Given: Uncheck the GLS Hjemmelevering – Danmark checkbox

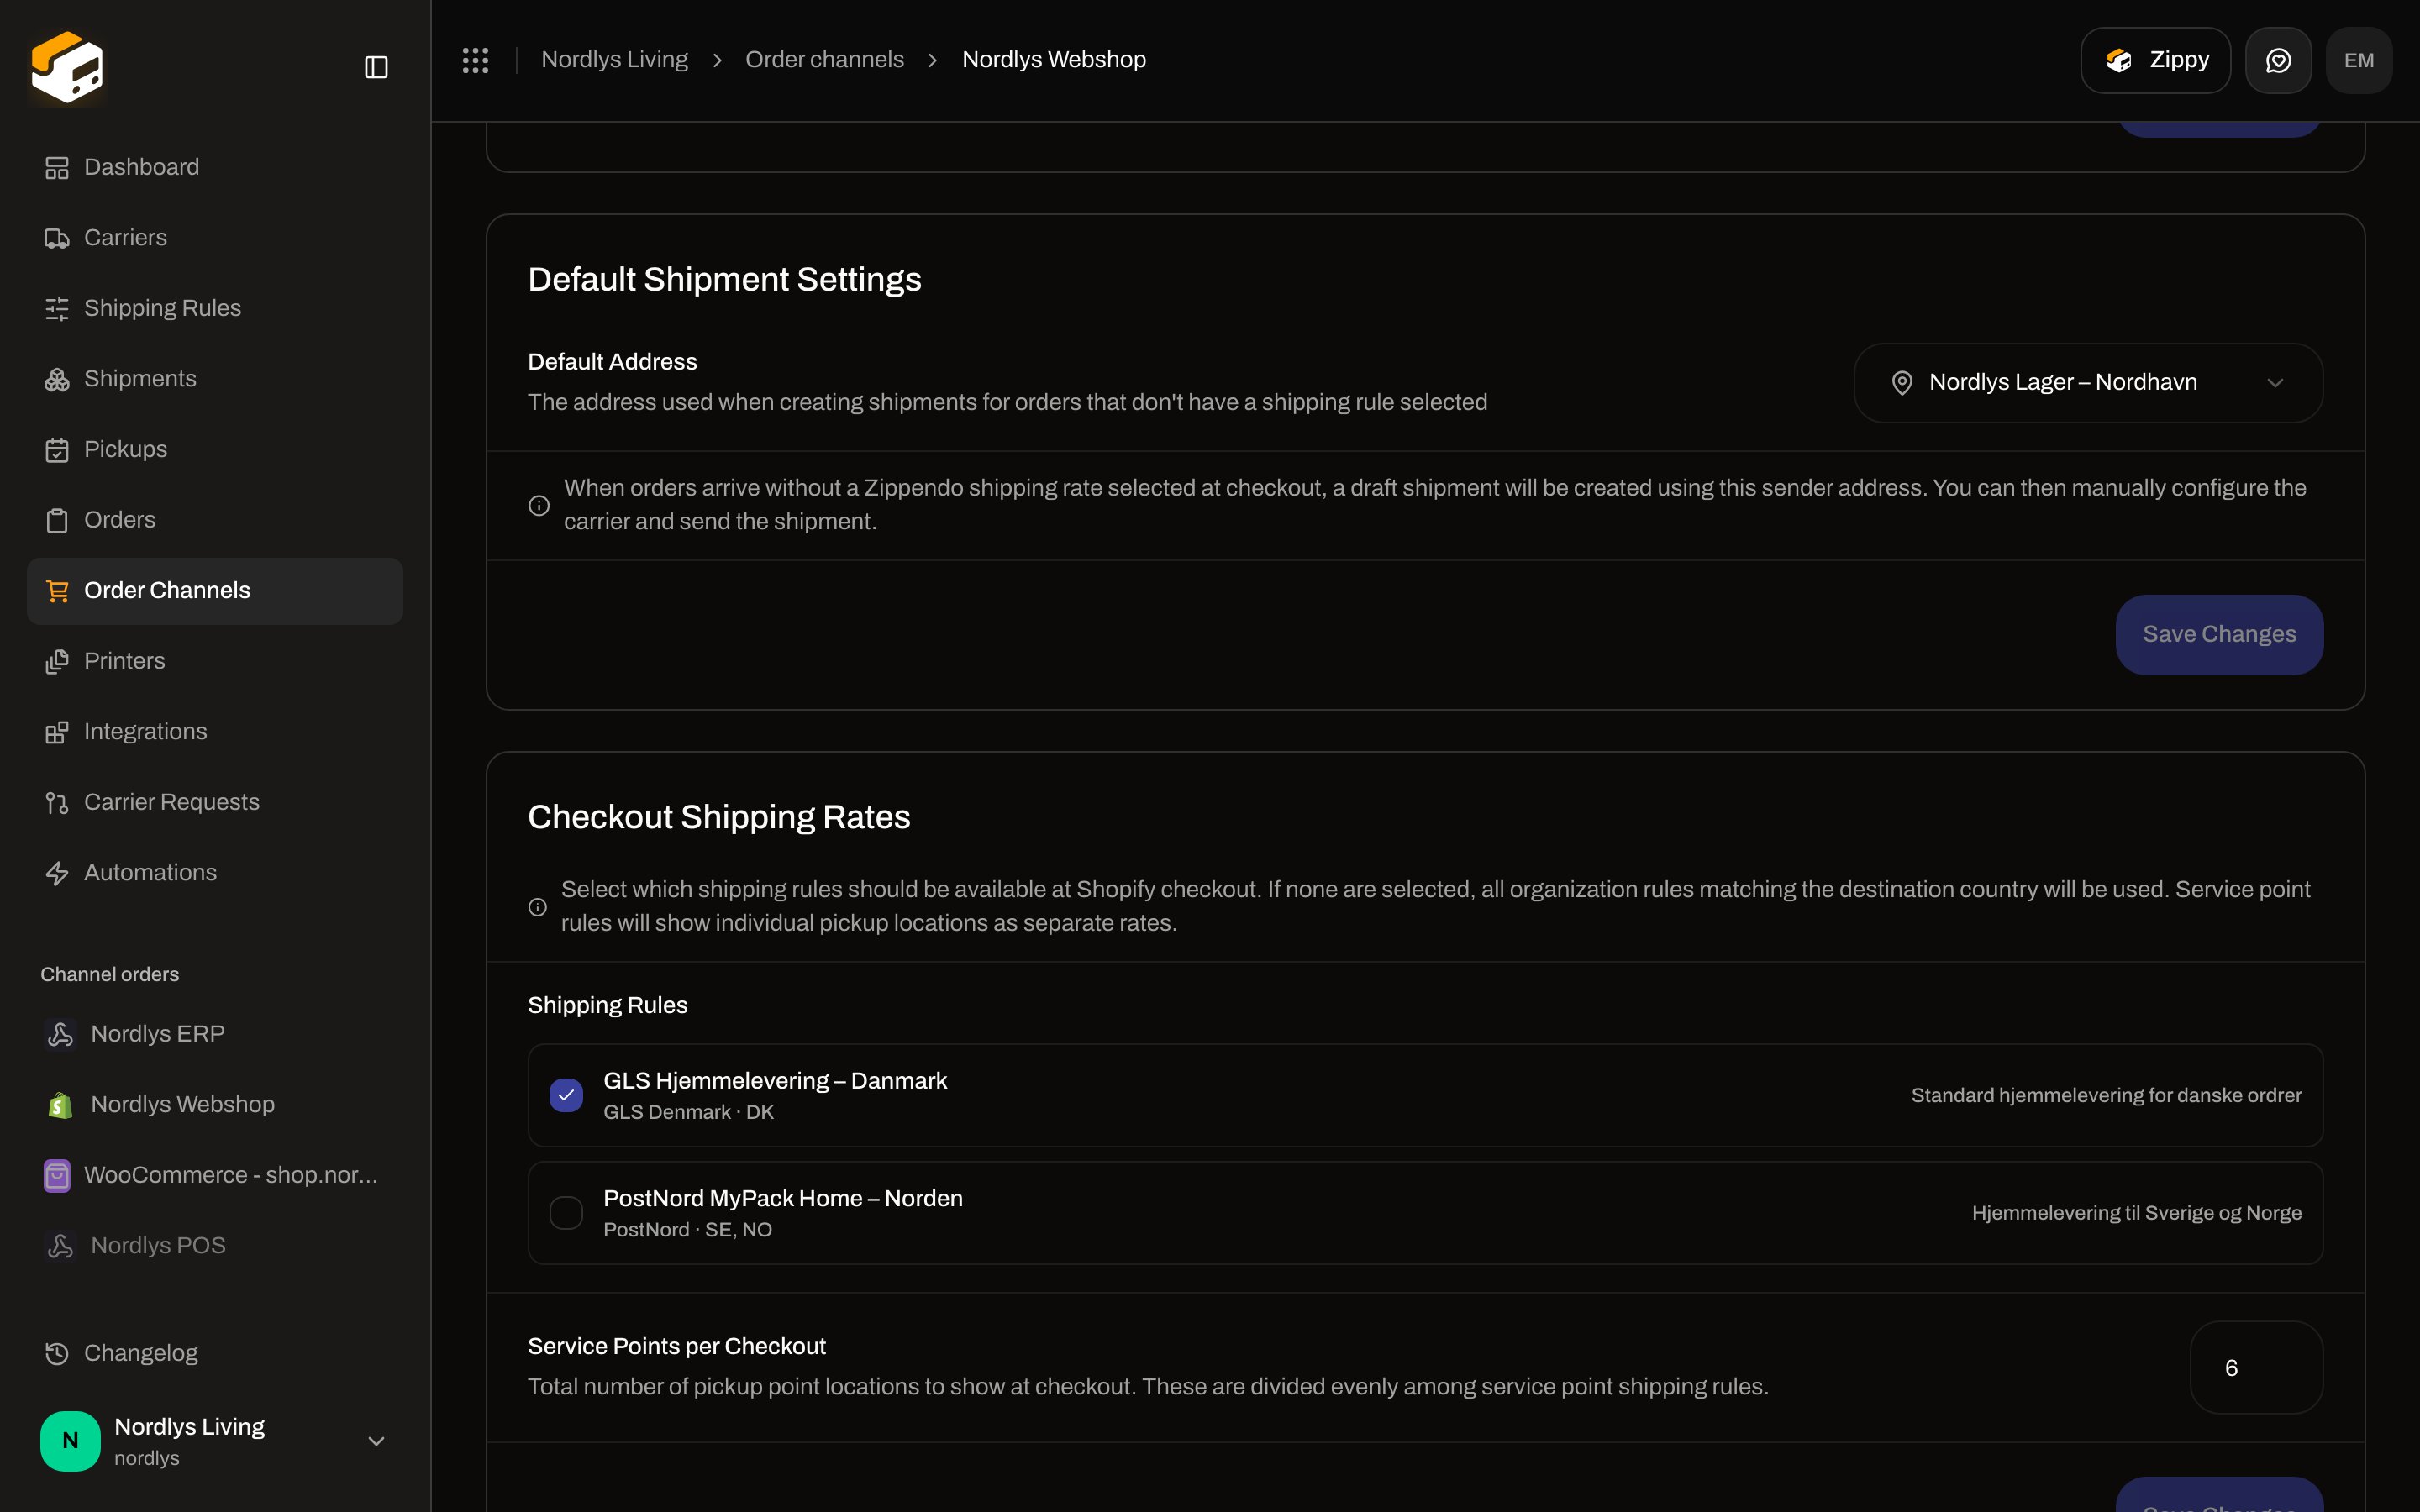Looking at the screenshot, I should [566, 1095].
